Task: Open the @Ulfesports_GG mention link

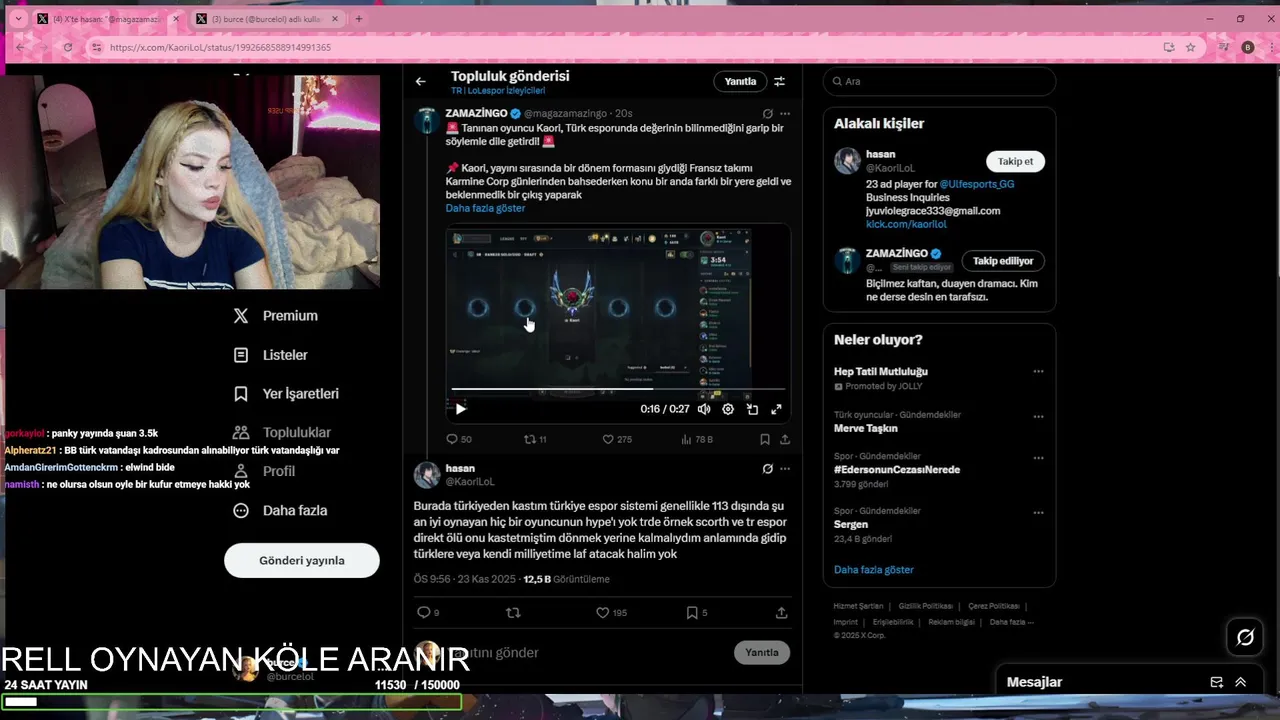Action: (x=977, y=185)
